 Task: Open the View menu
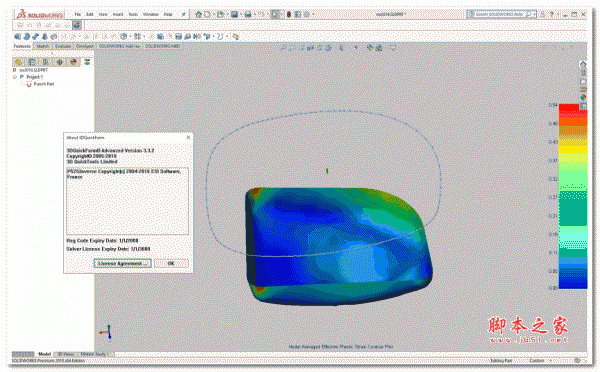pyautogui.click(x=103, y=15)
